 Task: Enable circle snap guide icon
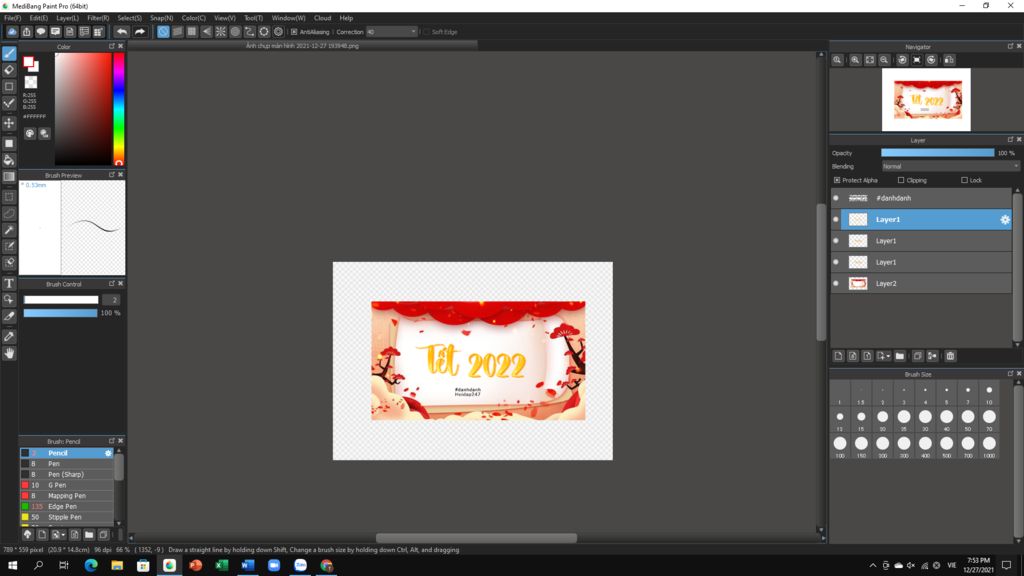[235, 31]
